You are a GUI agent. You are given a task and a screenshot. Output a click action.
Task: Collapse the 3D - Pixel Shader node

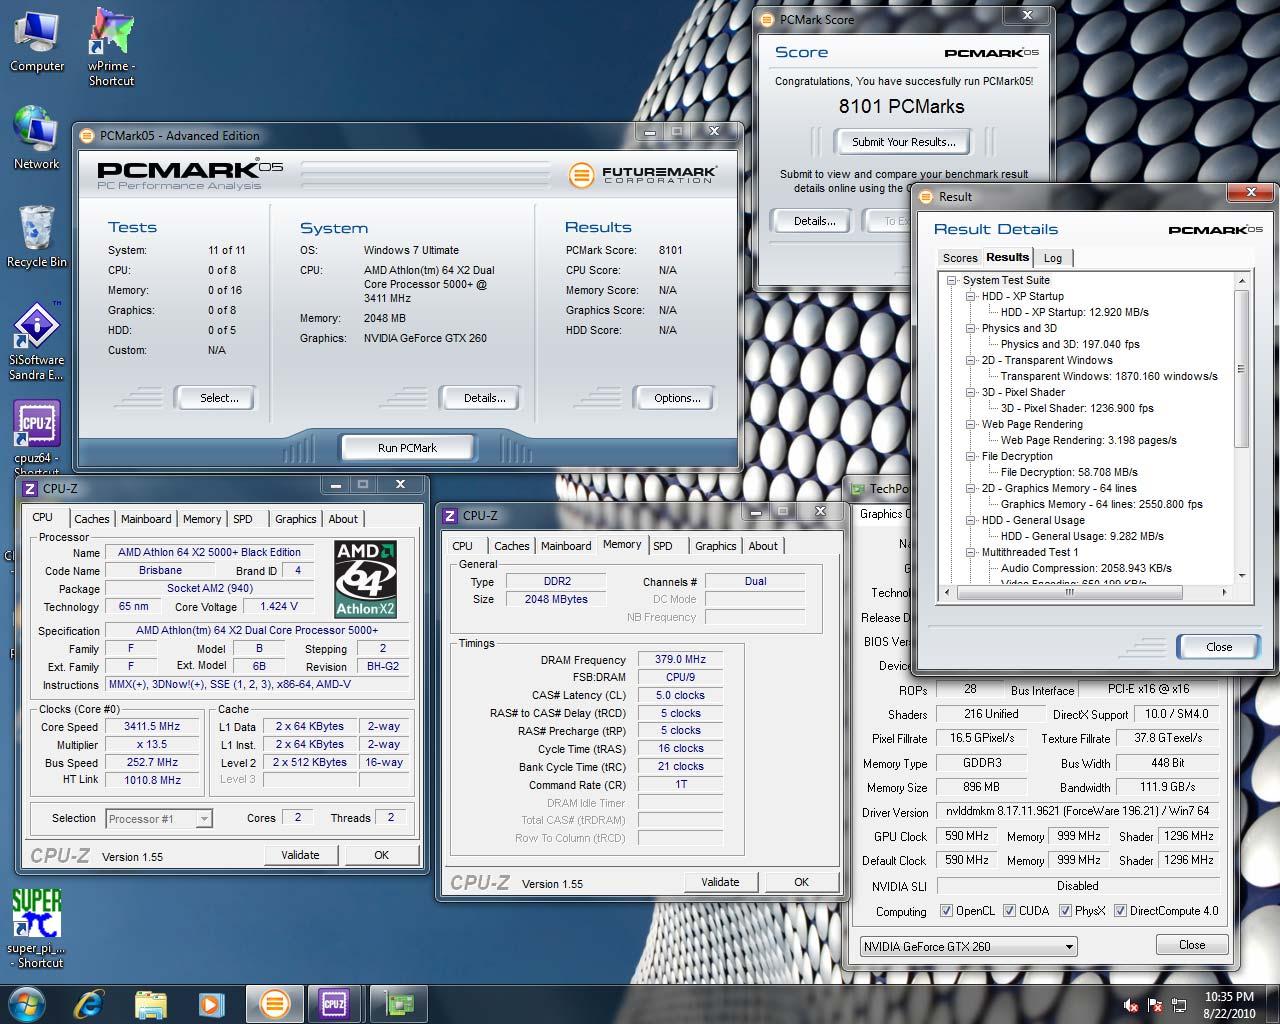(x=971, y=392)
